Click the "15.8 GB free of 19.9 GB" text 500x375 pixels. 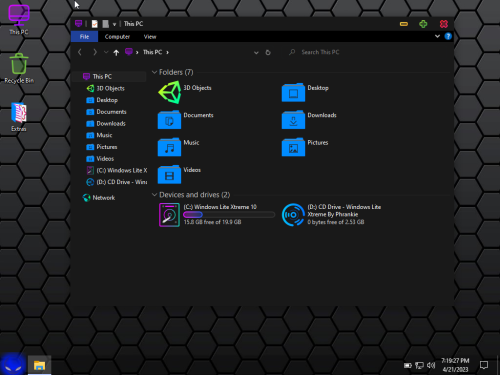tap(212, 222)
